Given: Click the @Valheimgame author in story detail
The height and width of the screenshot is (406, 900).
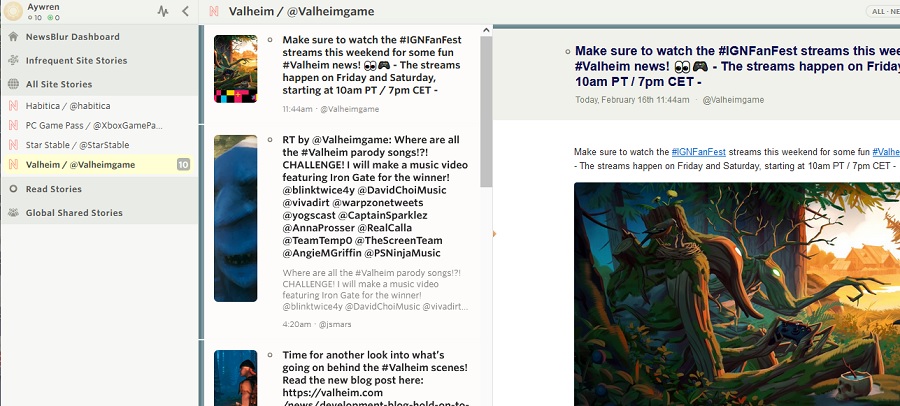Looking at the screenshot, I should pos(733,100).
